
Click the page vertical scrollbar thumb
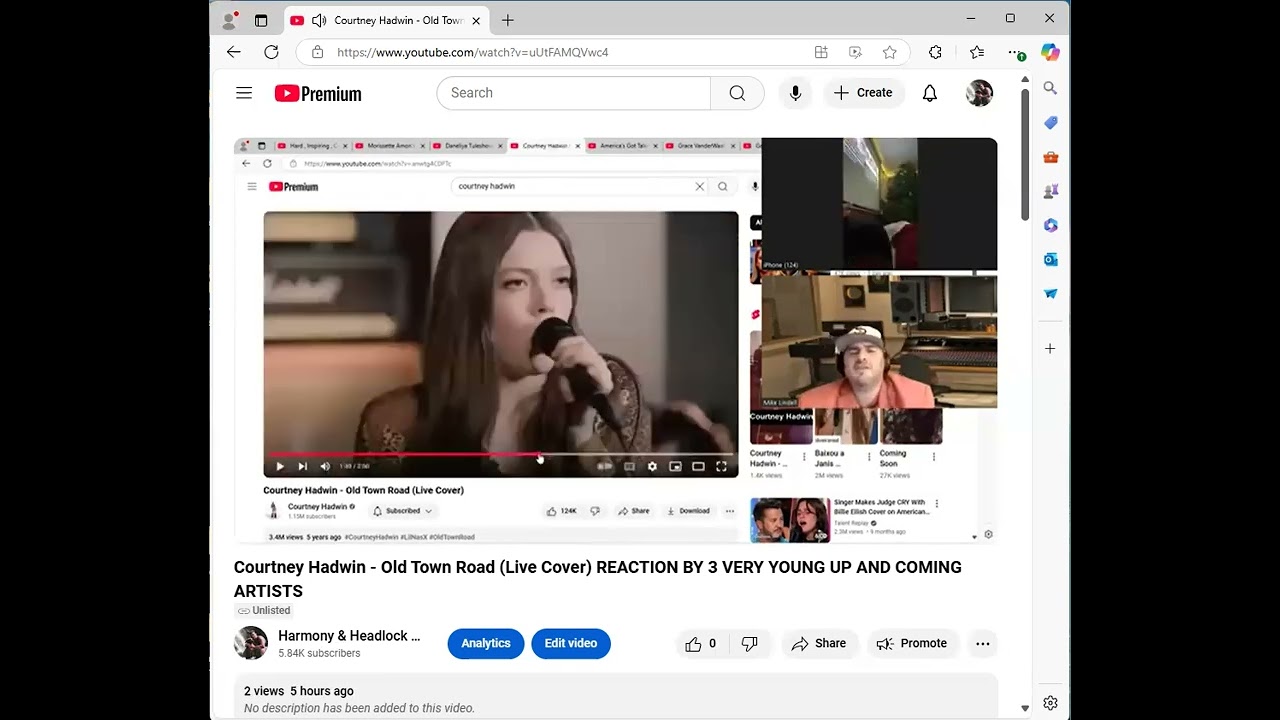pyautogui.click(x=1025, y=156)
